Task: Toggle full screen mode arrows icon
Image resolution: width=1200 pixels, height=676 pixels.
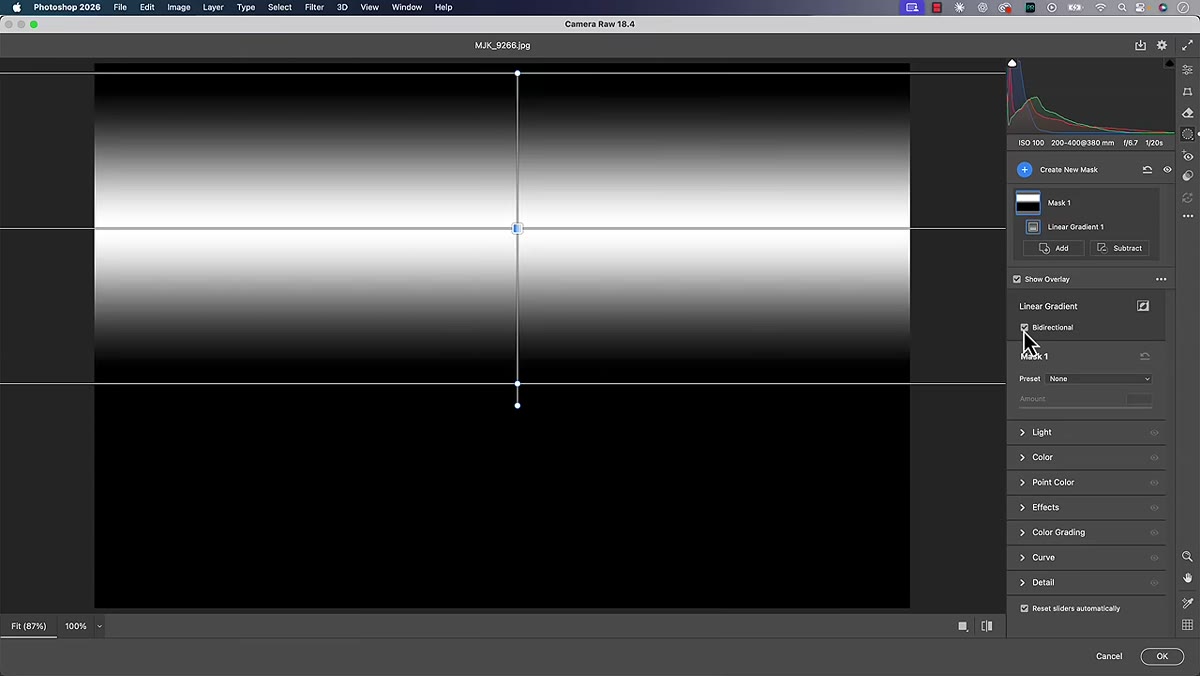Action: [x=1187, y=45]
